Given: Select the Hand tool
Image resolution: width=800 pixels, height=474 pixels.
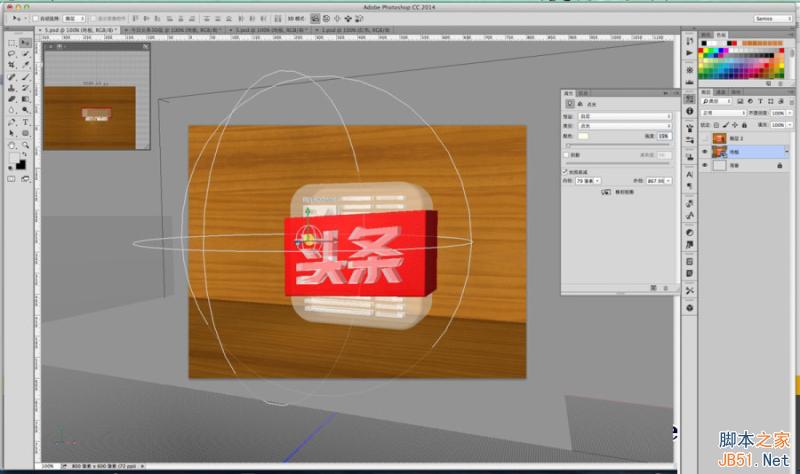Looking at the screenshot, I should pos(12,145).
